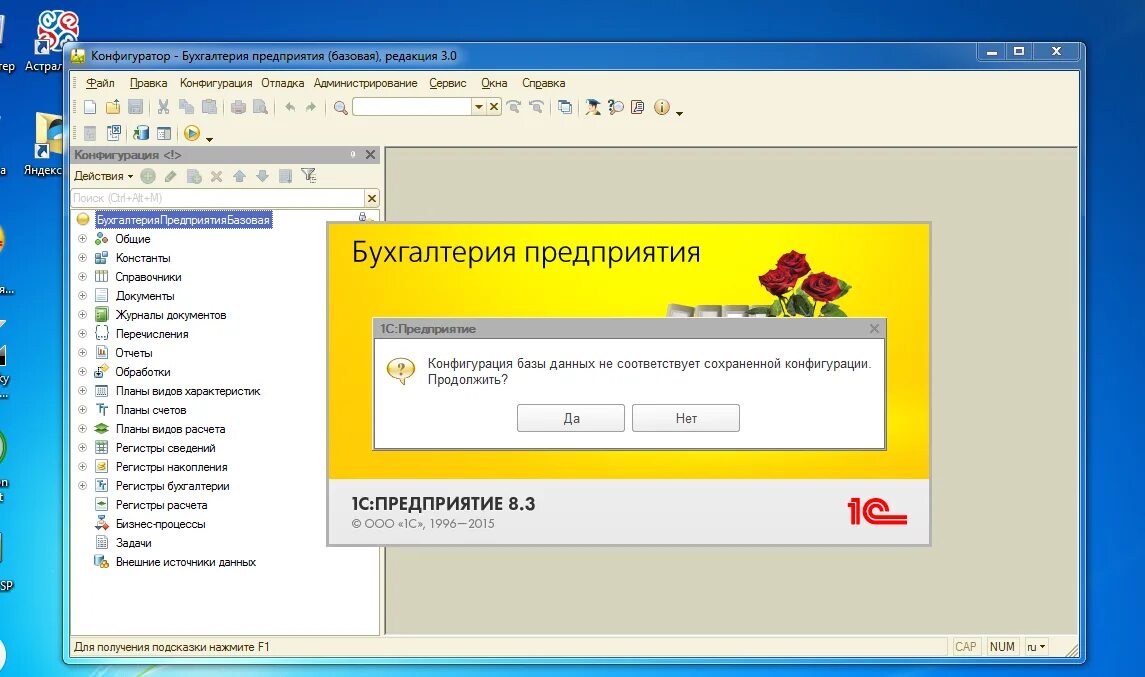This screenshot has width=1145, height=677.
Task: Click the magnifier Find icon
Action: 340,108
